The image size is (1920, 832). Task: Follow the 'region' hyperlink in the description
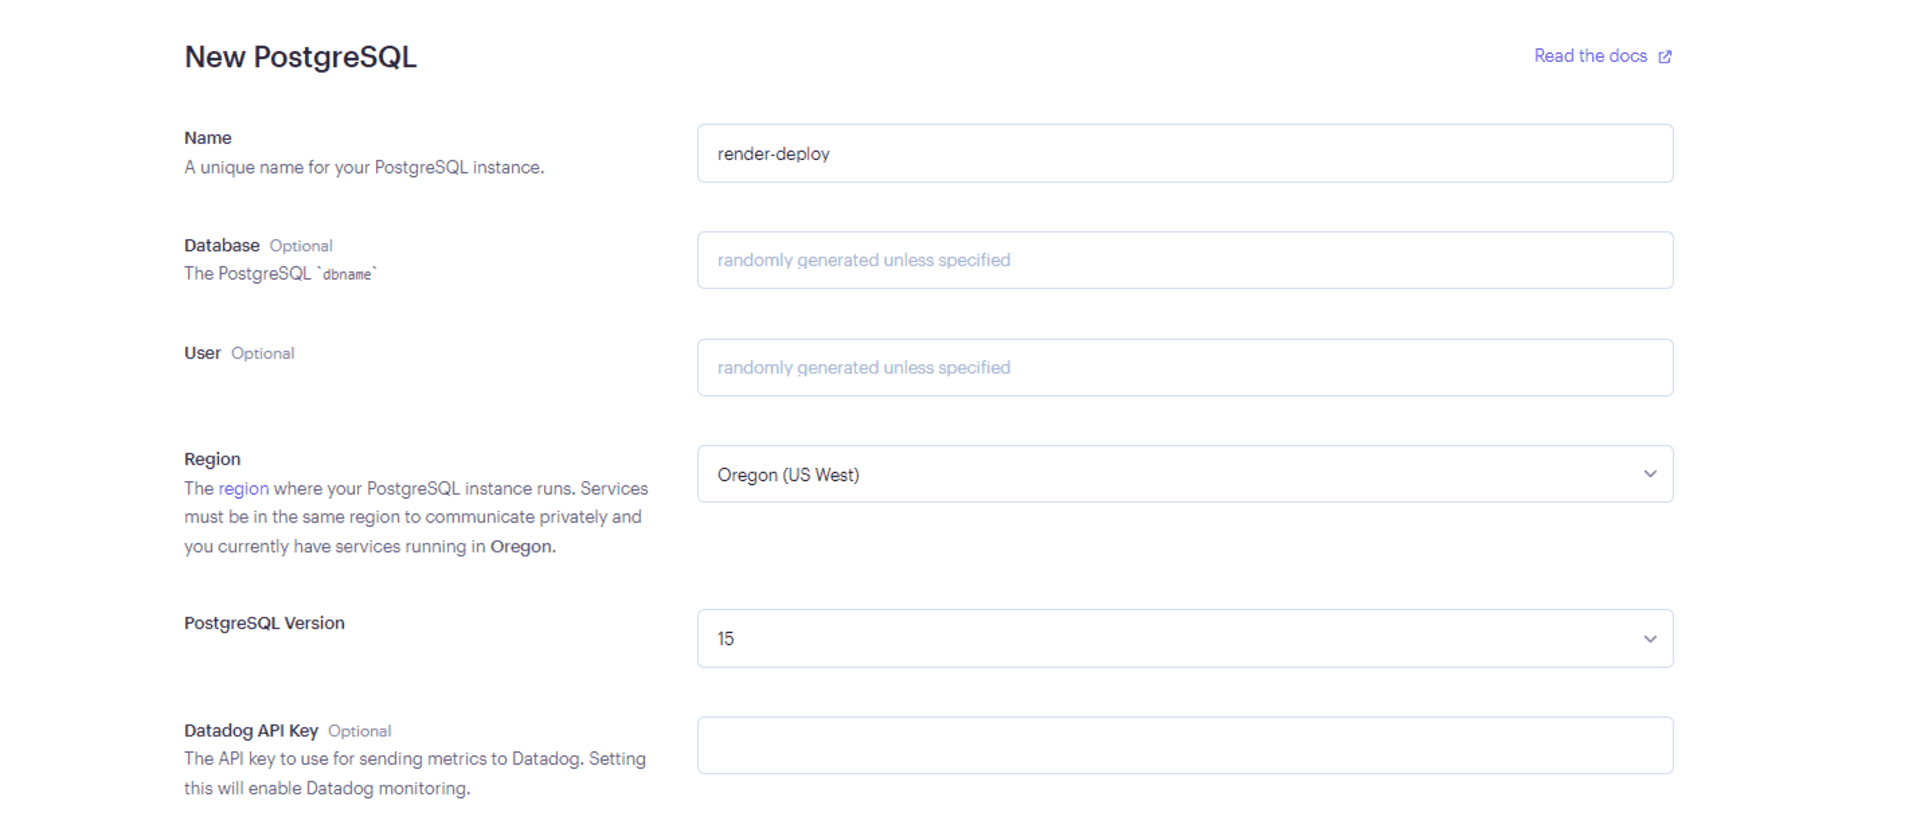pos(243,488)
